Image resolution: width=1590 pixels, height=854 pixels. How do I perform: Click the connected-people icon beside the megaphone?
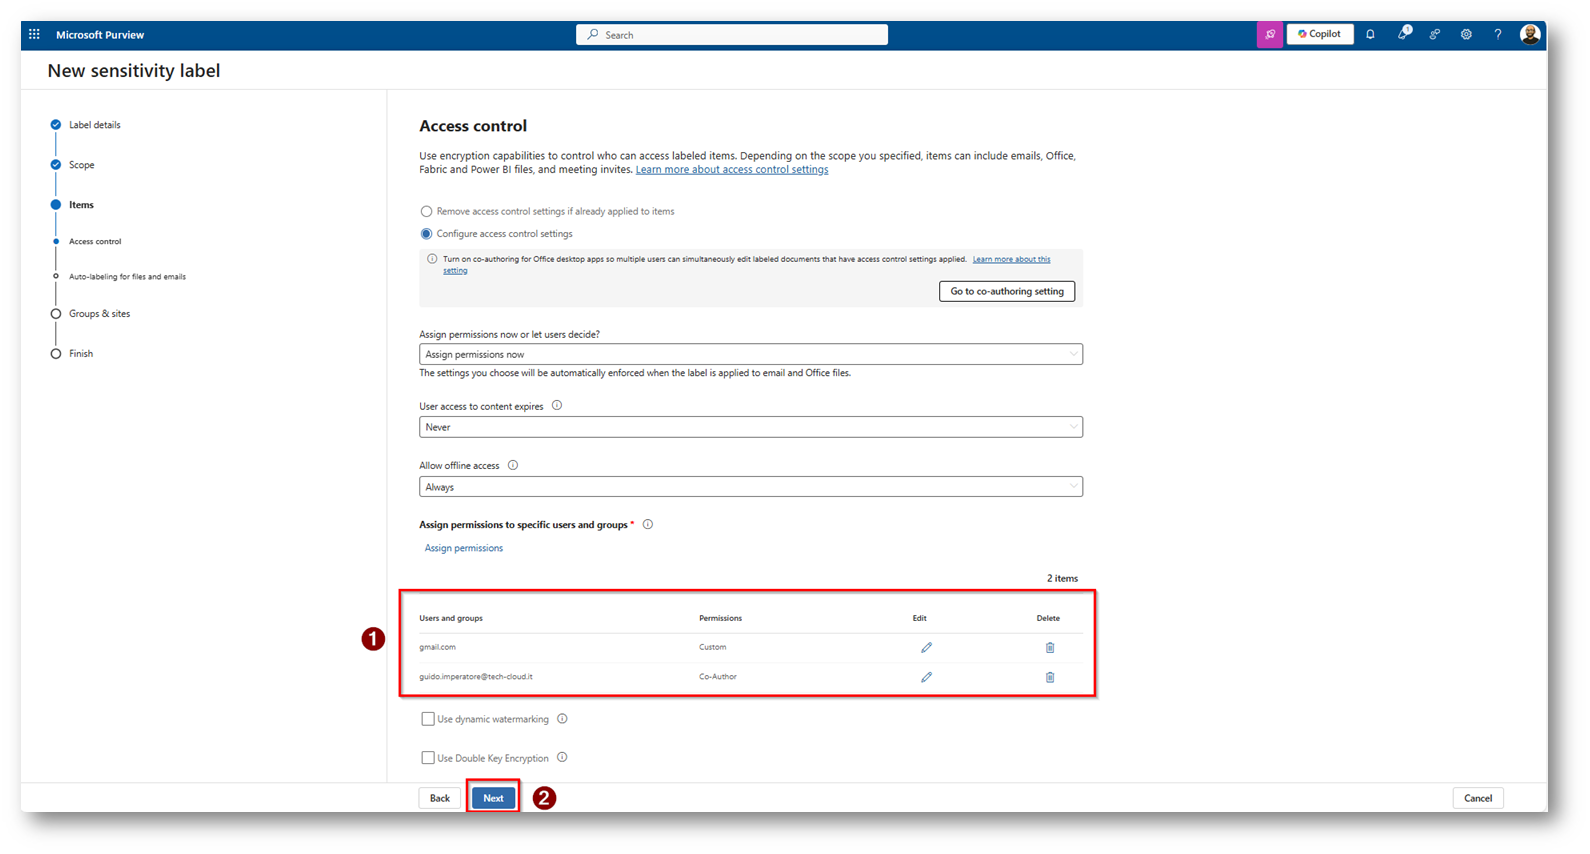(1435, 34)
